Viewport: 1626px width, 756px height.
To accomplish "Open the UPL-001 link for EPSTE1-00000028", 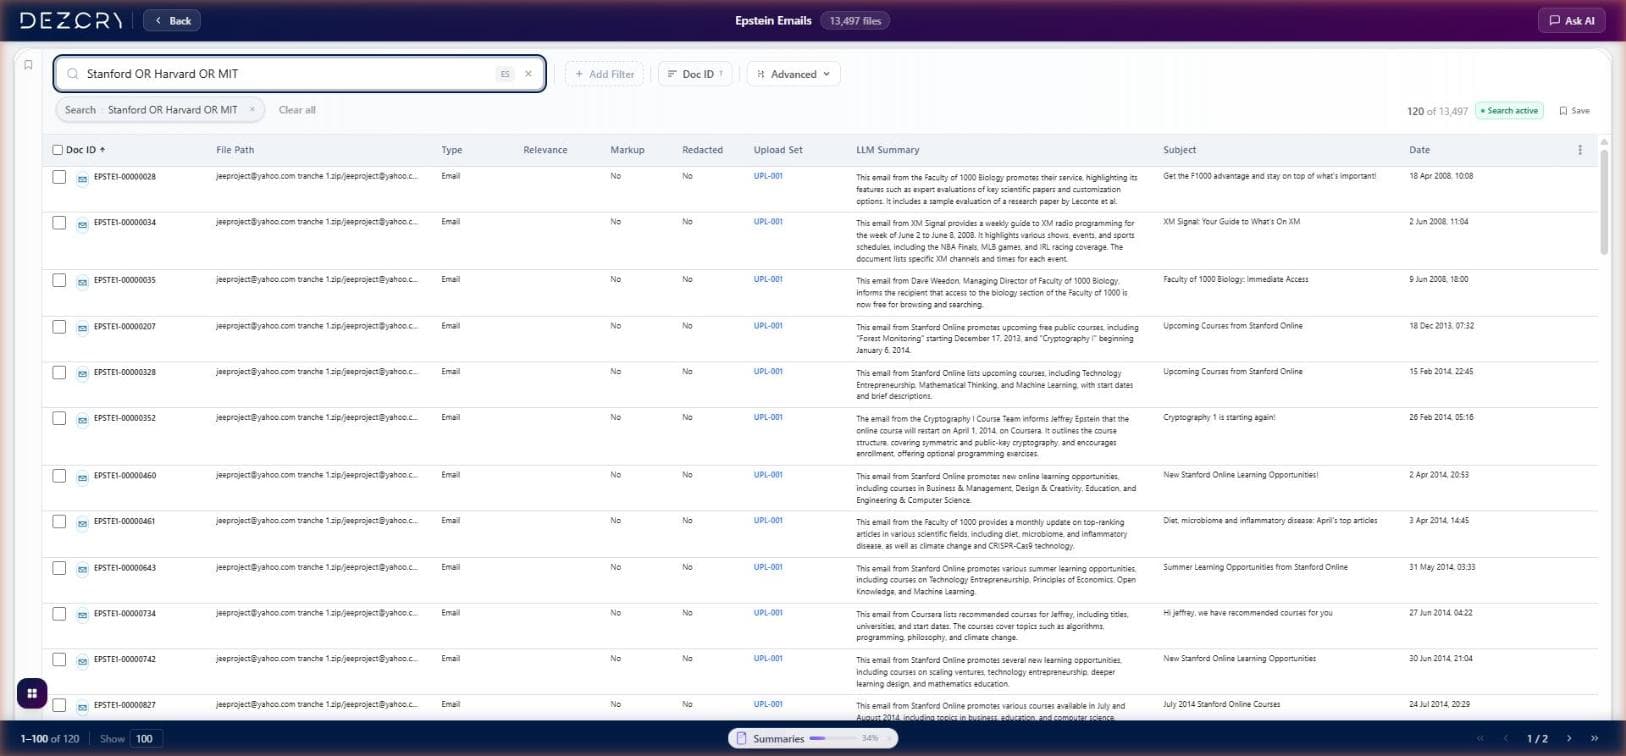I will 768,176.
